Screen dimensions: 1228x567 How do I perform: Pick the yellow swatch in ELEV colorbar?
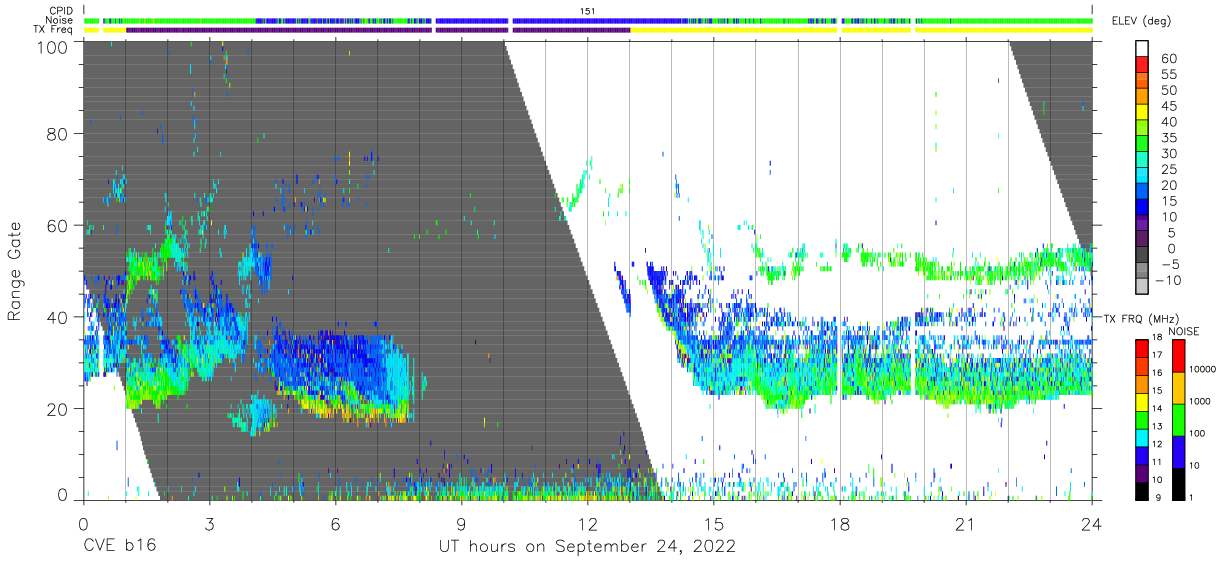(x=1142, y=114)
